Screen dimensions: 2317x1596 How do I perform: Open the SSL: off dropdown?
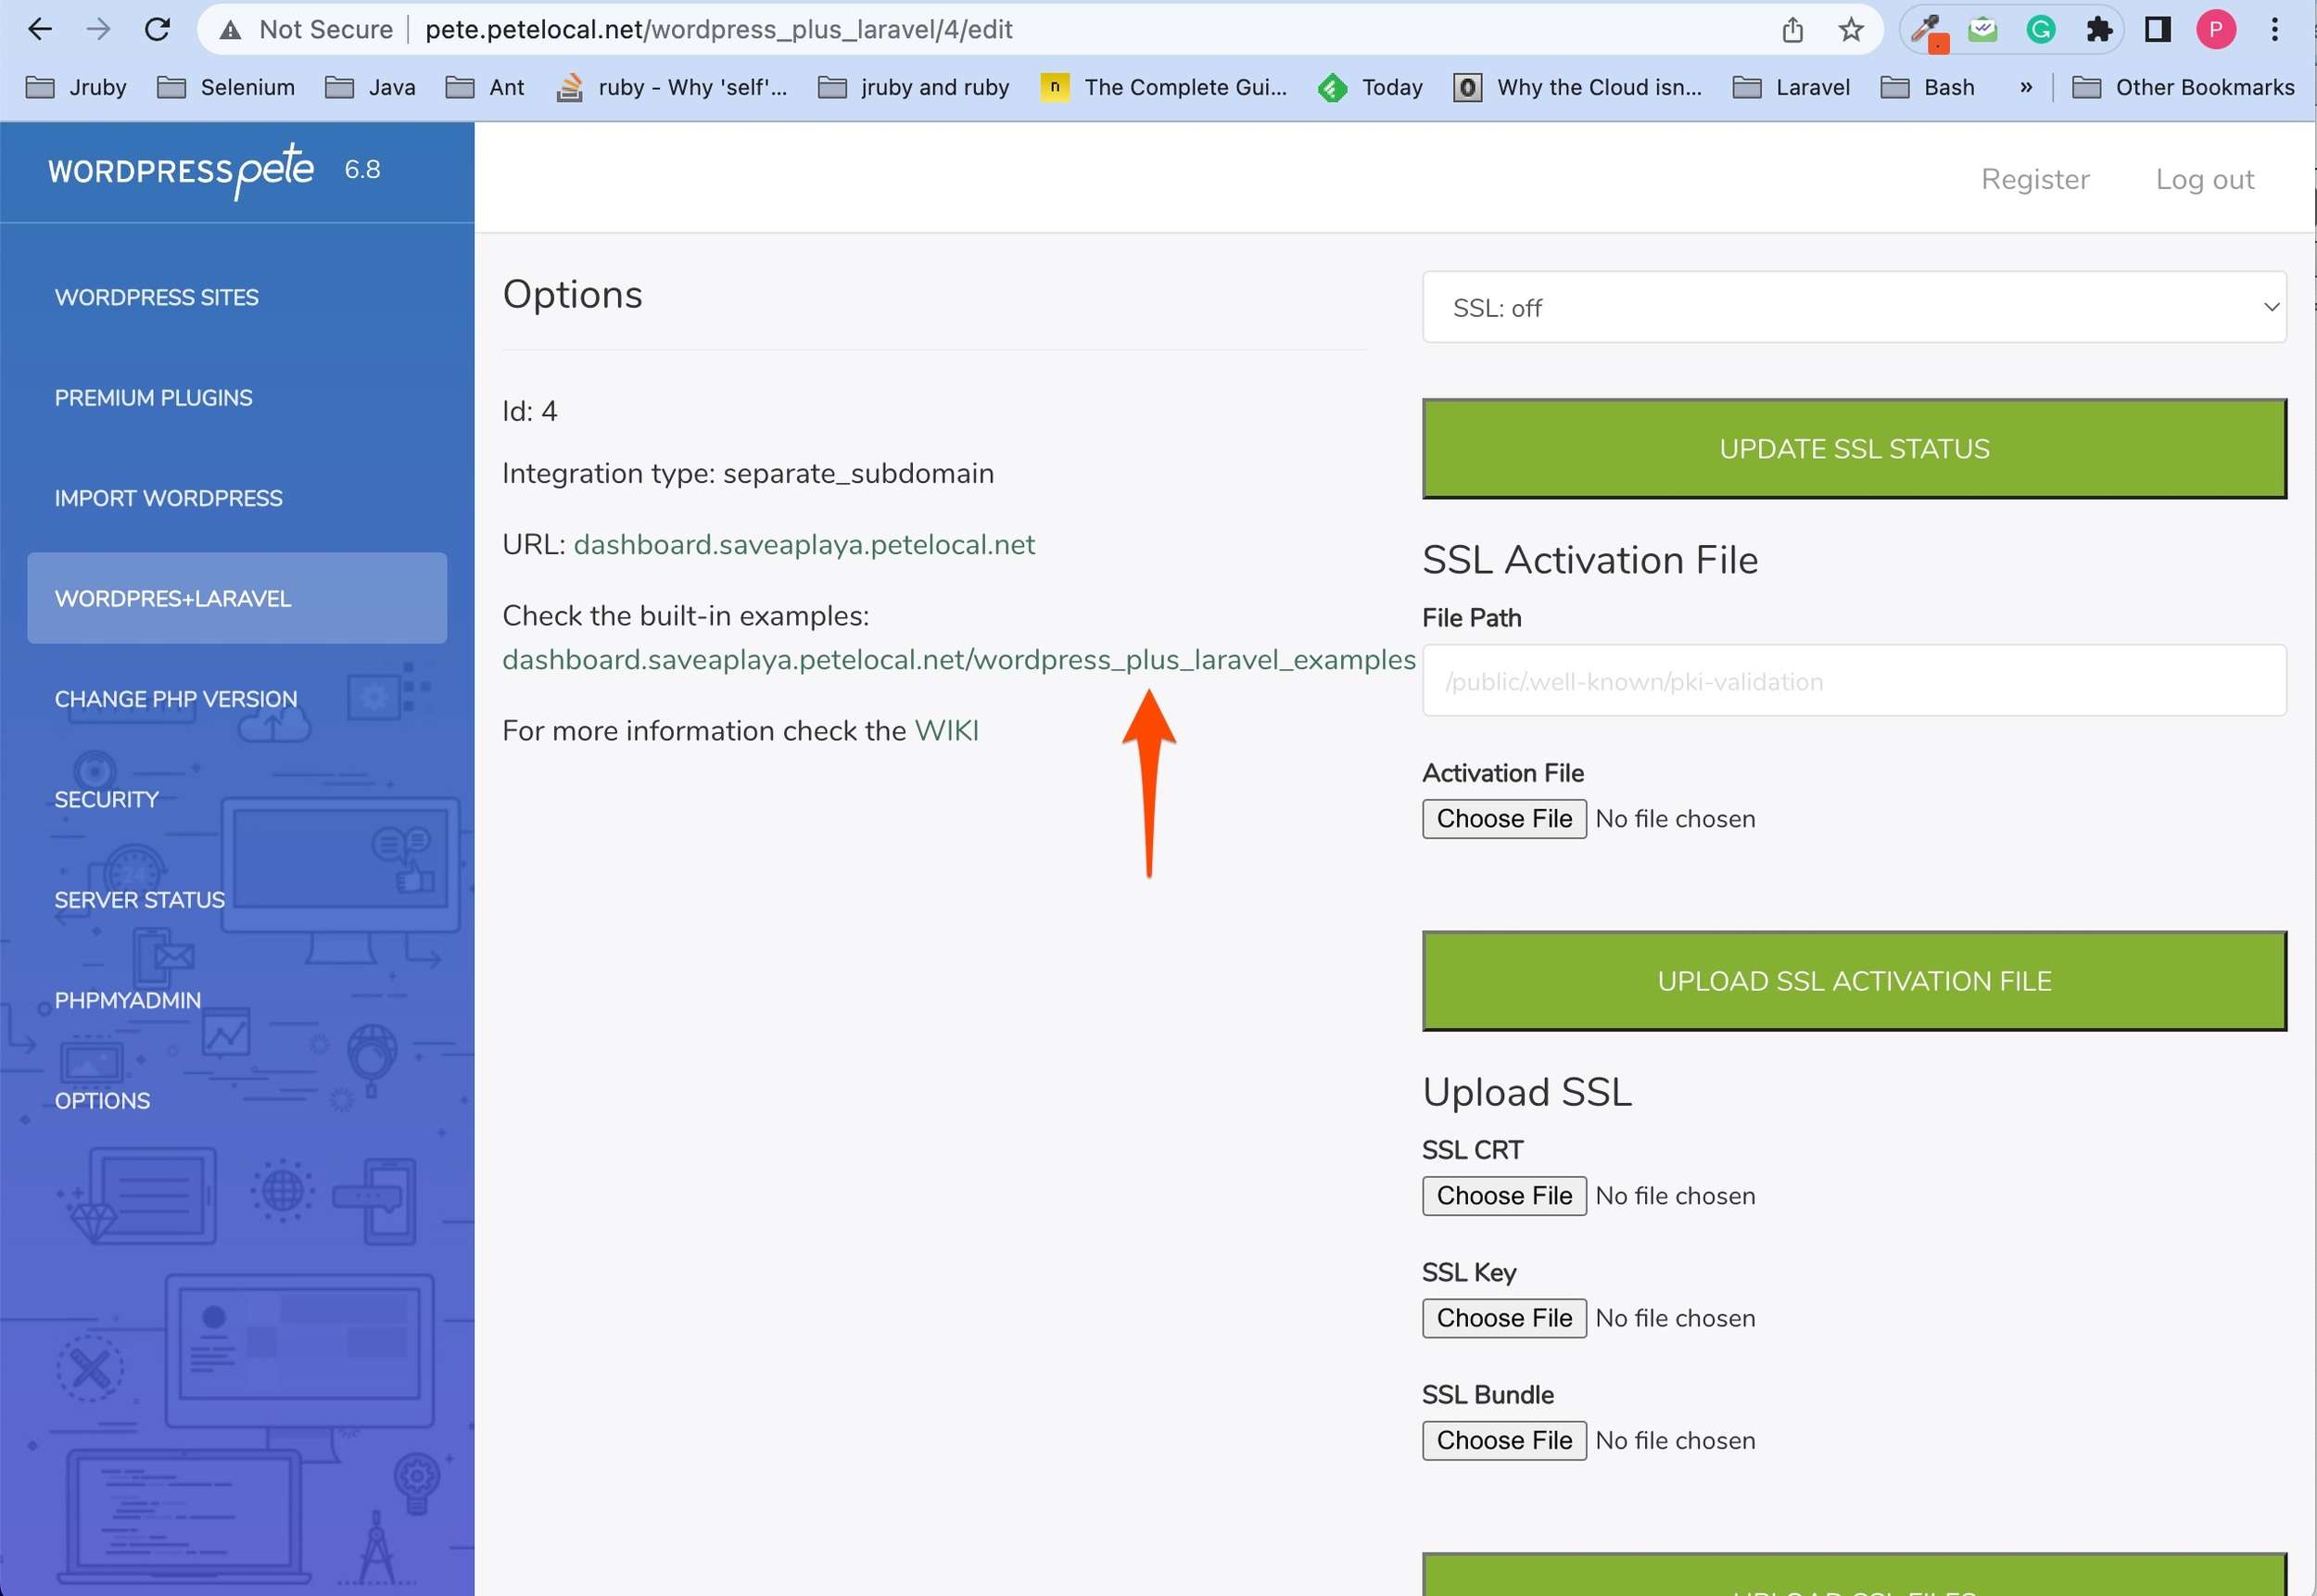coord(1854,307)
